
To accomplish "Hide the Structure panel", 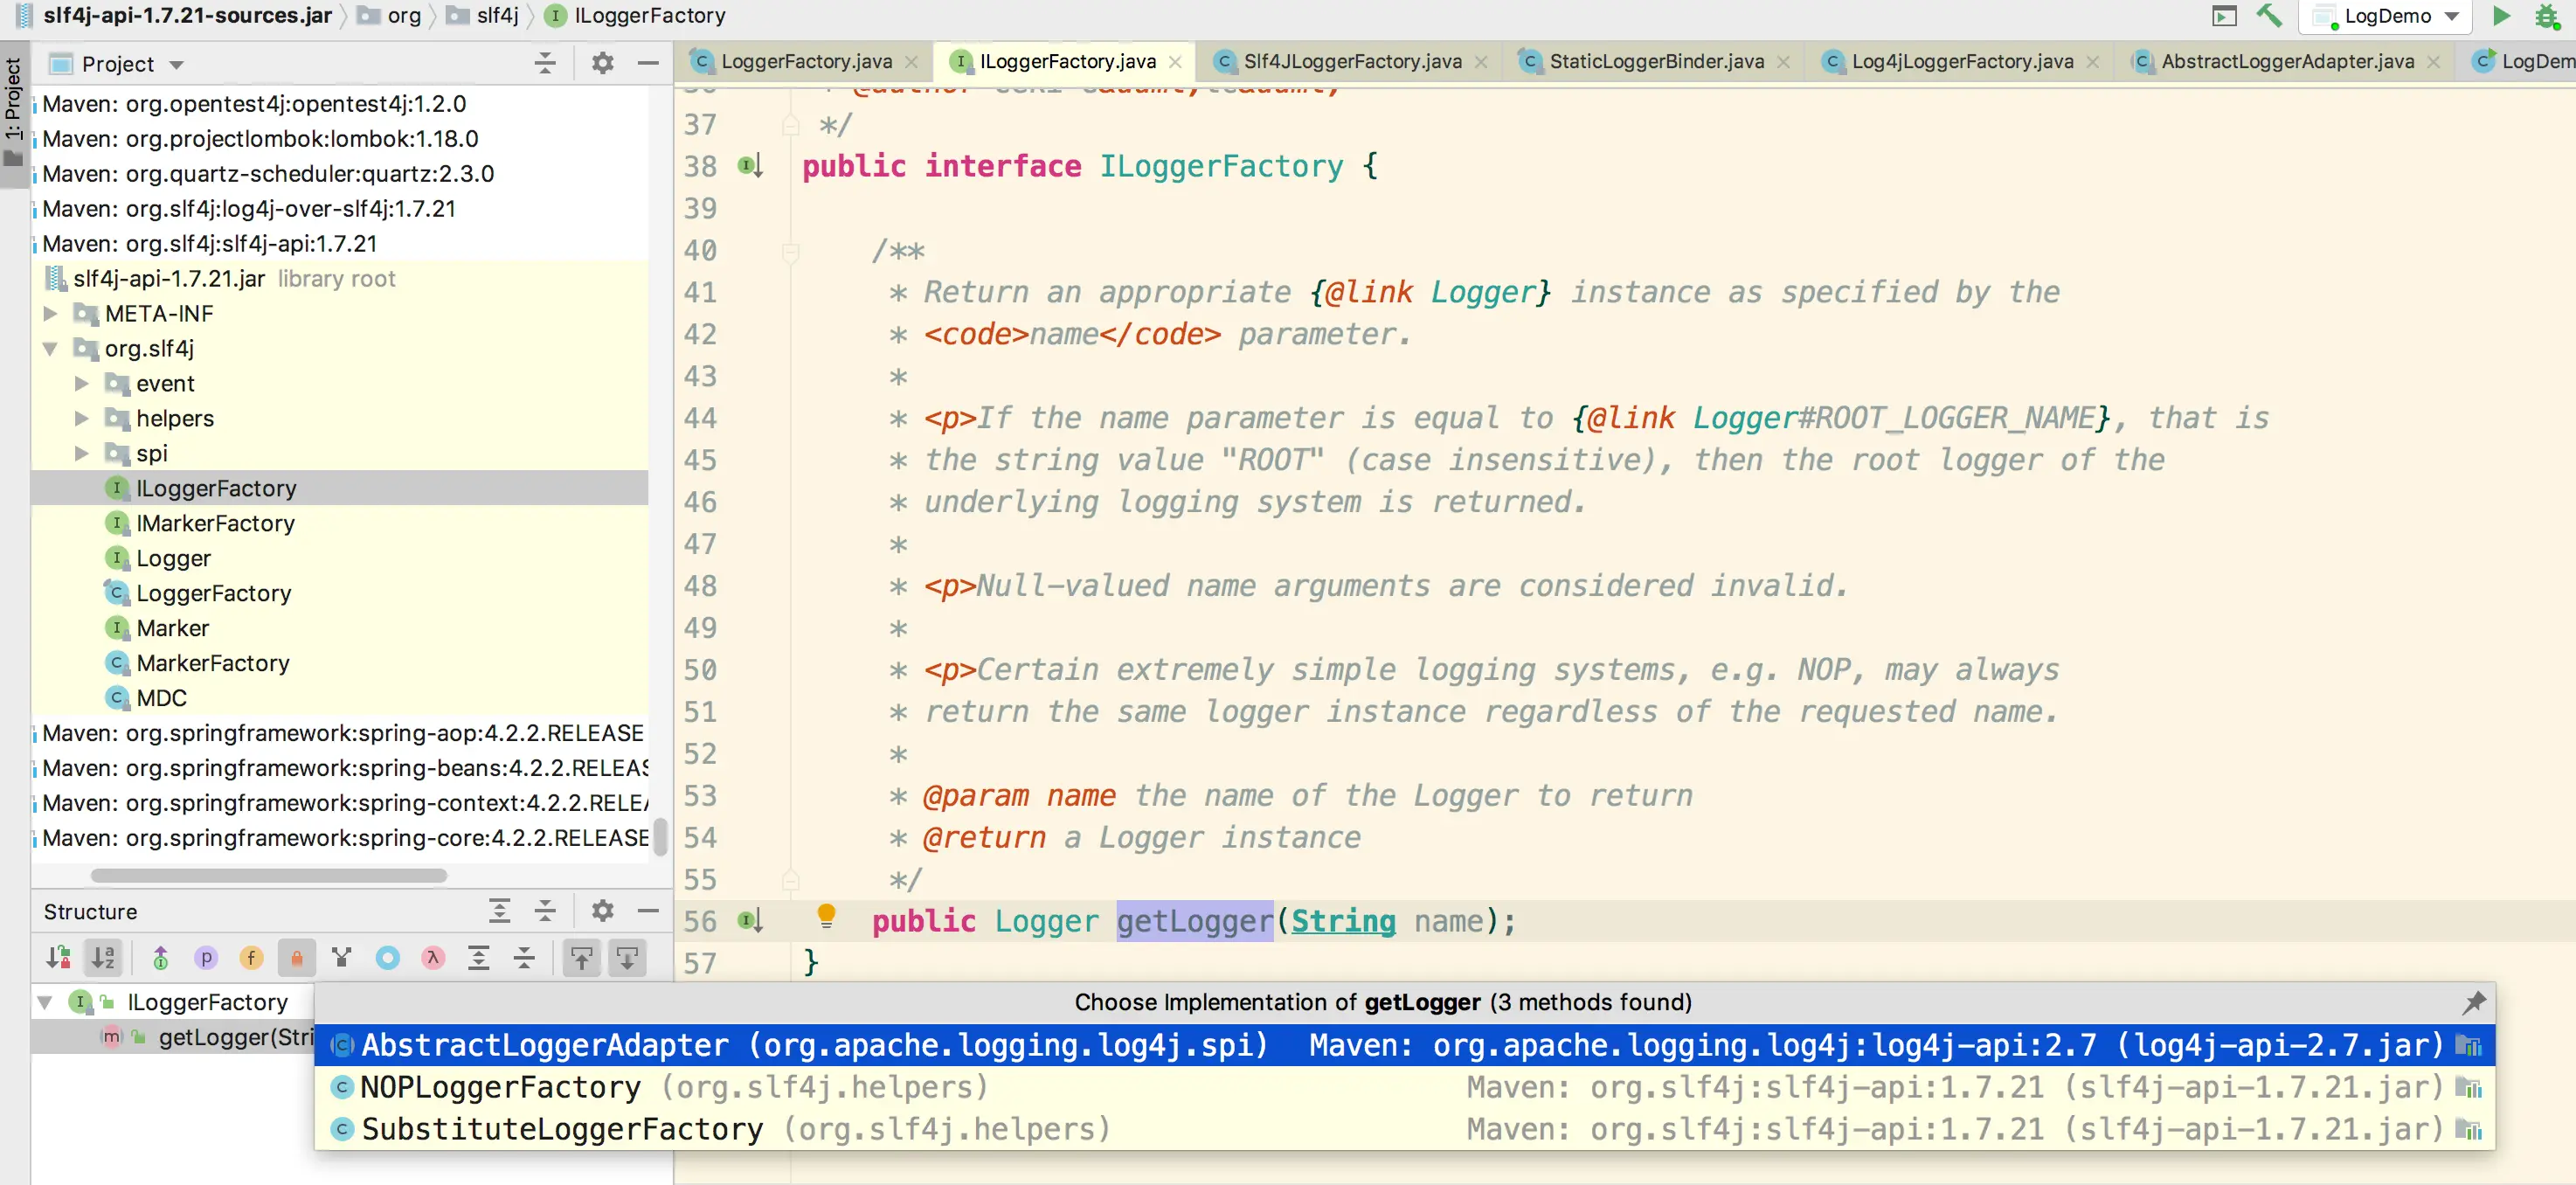I will pos(648,911).
